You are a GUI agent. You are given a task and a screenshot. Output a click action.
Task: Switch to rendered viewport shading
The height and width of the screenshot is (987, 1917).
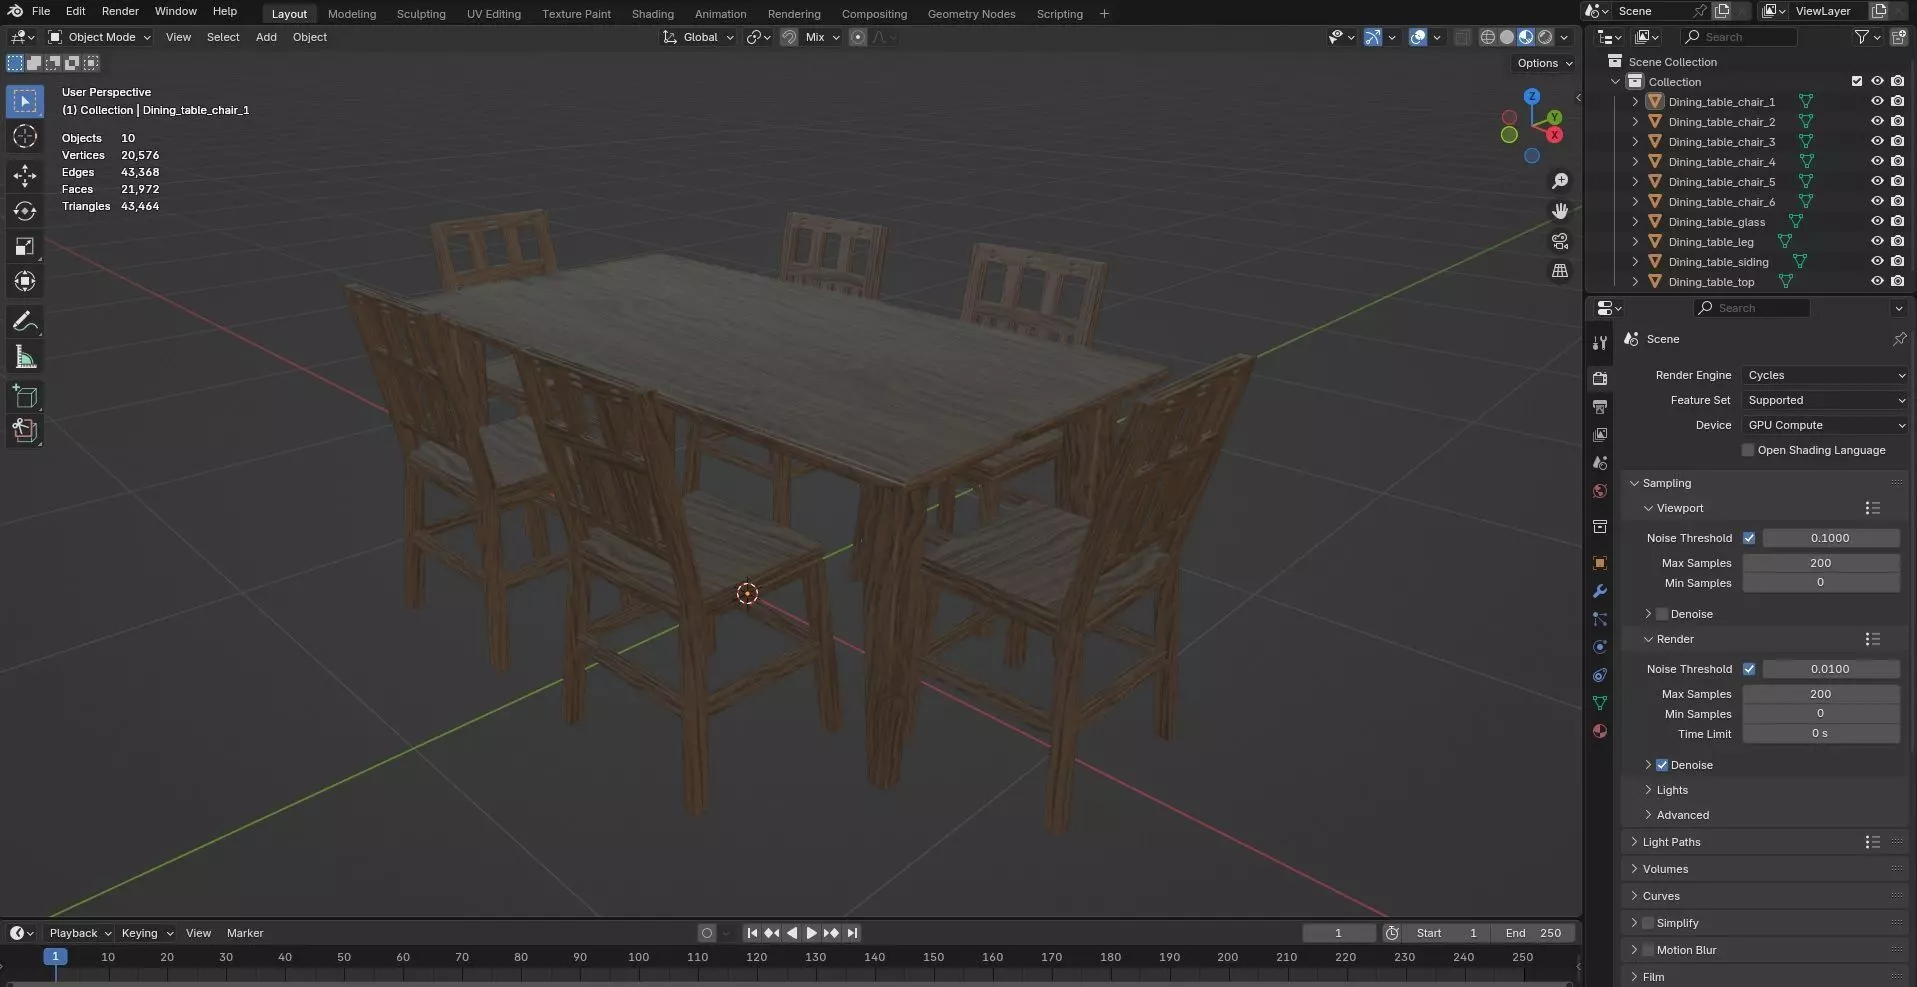[1545, 37]
